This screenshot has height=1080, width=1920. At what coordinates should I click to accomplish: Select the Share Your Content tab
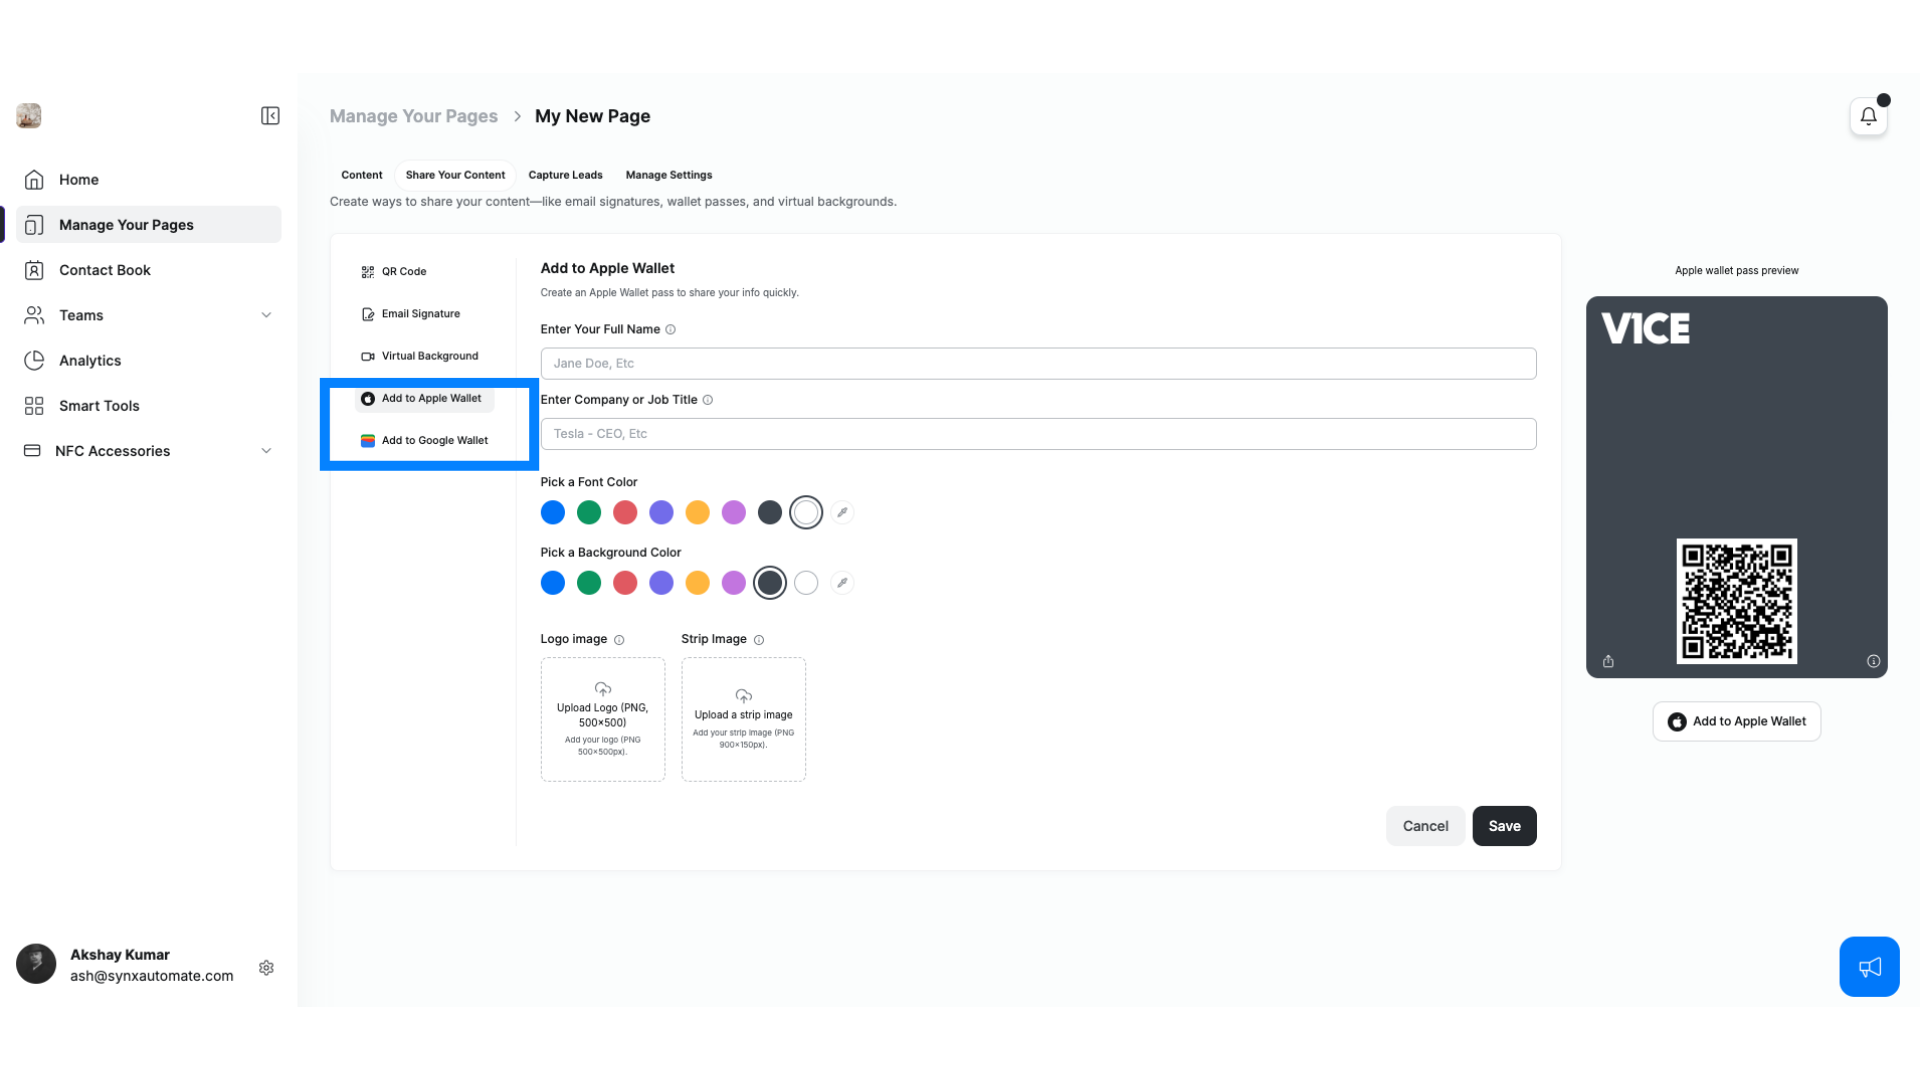[455, 175]
